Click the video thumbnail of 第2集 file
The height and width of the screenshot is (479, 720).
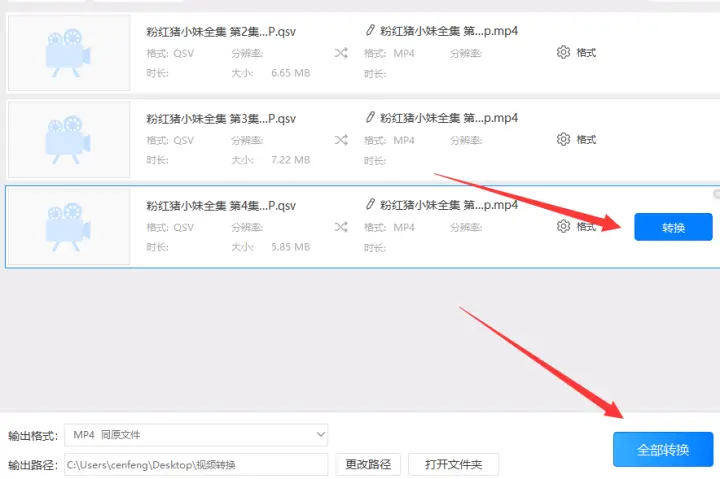69,52
